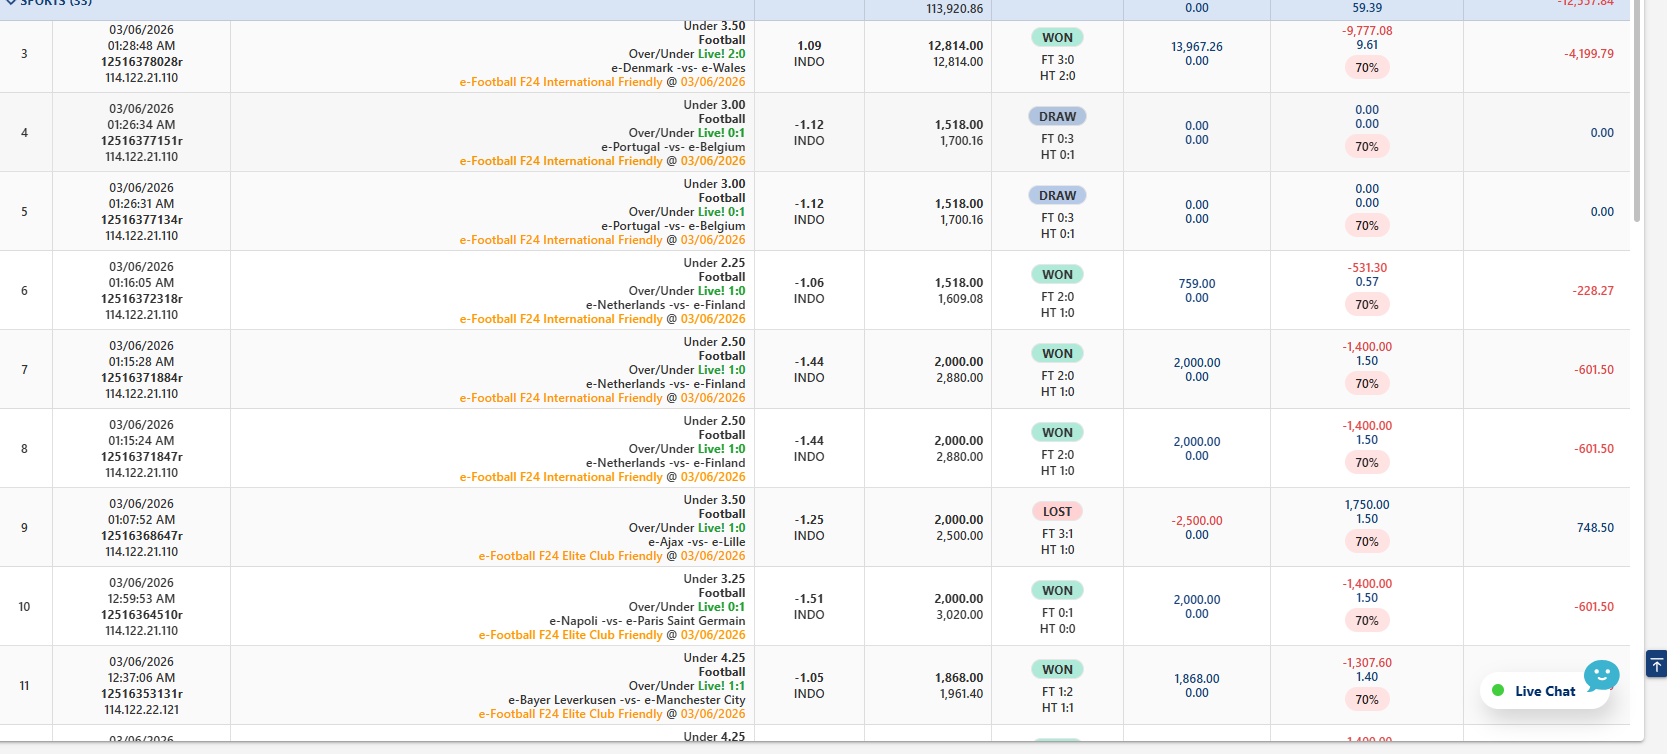Click WON badge in Bayer Leverkusen row
Viewport: 1667px width, 754px height.
(x=1057, y=670)
